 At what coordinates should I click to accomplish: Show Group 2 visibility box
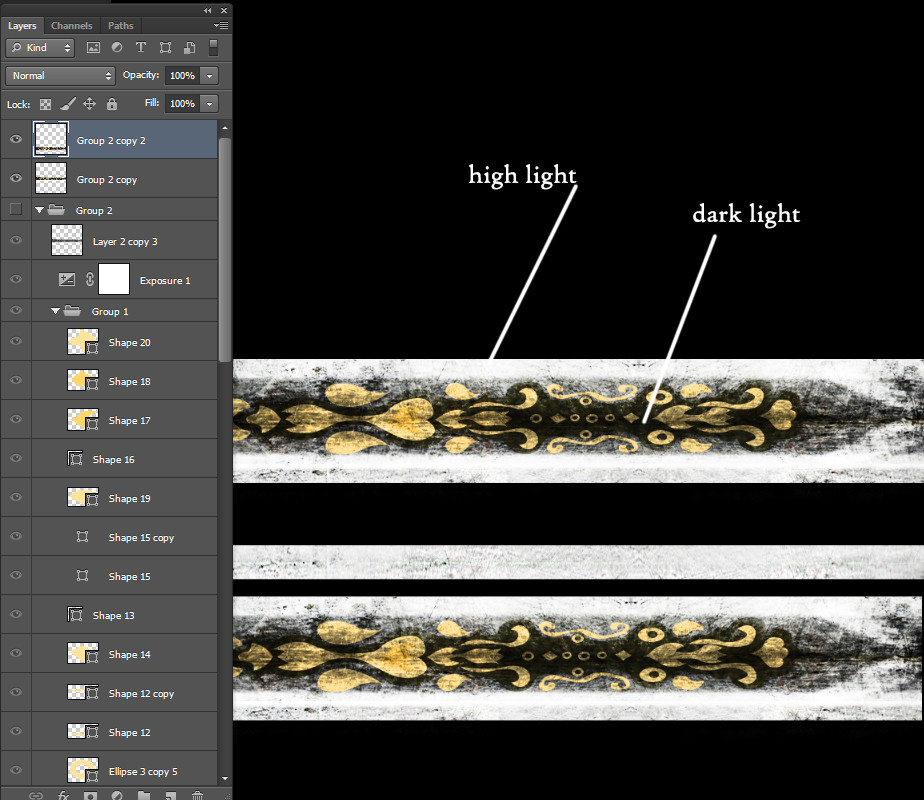coord(16,209)
